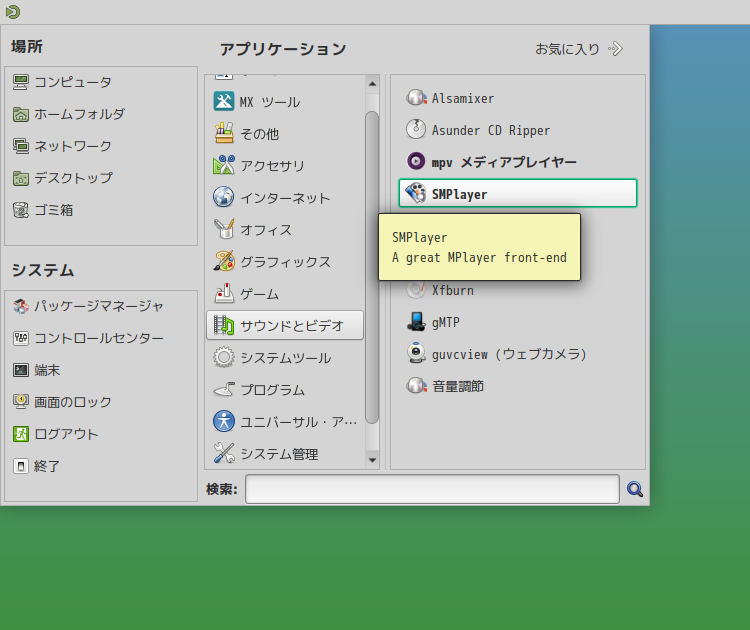Select the インターネット globe icon

(224, 197)
